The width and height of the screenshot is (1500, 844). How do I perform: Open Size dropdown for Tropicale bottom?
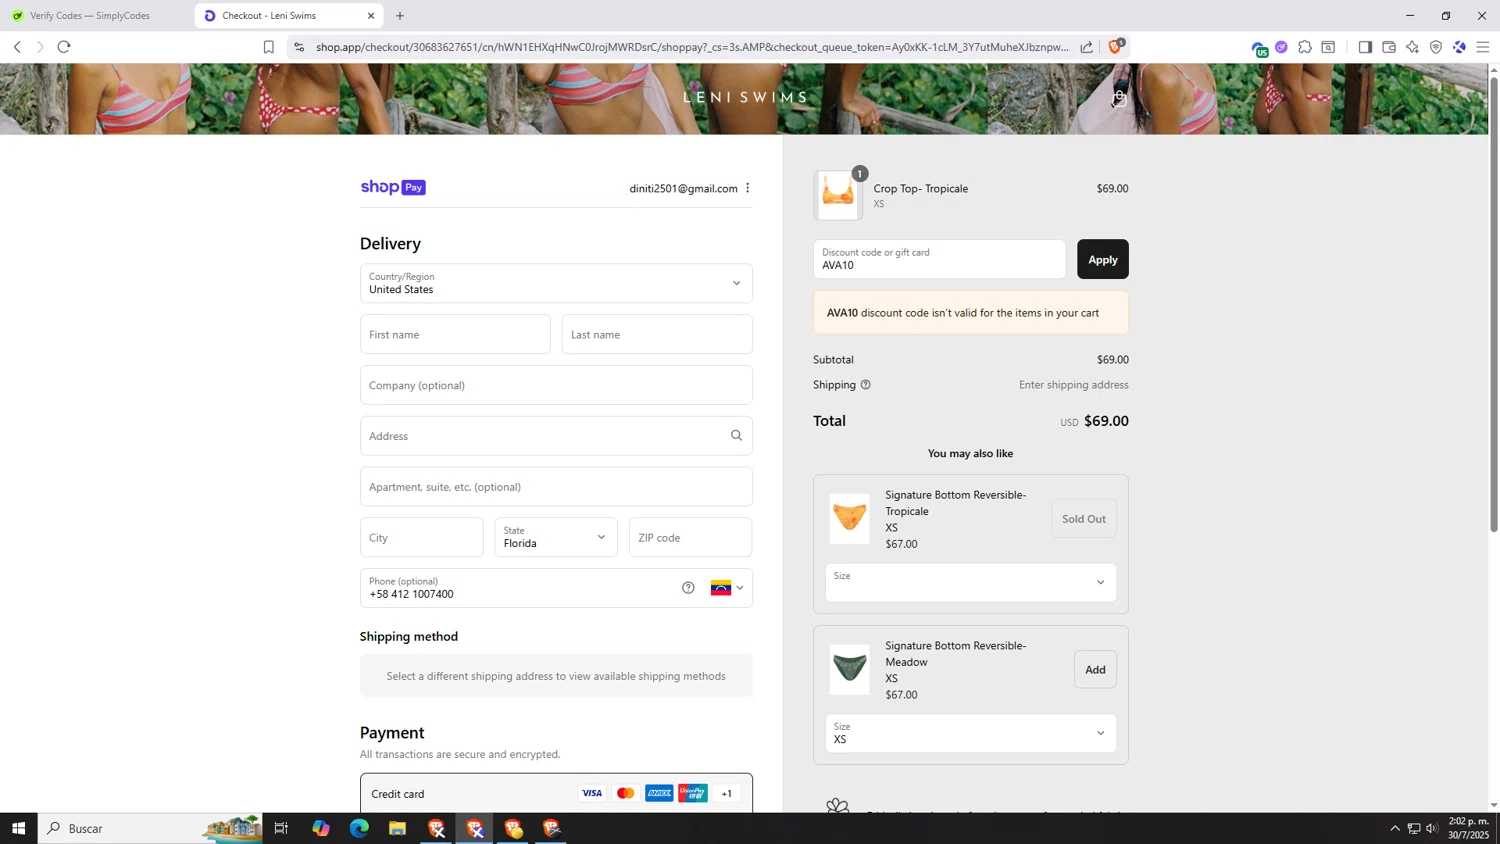[x=970, y=582]
